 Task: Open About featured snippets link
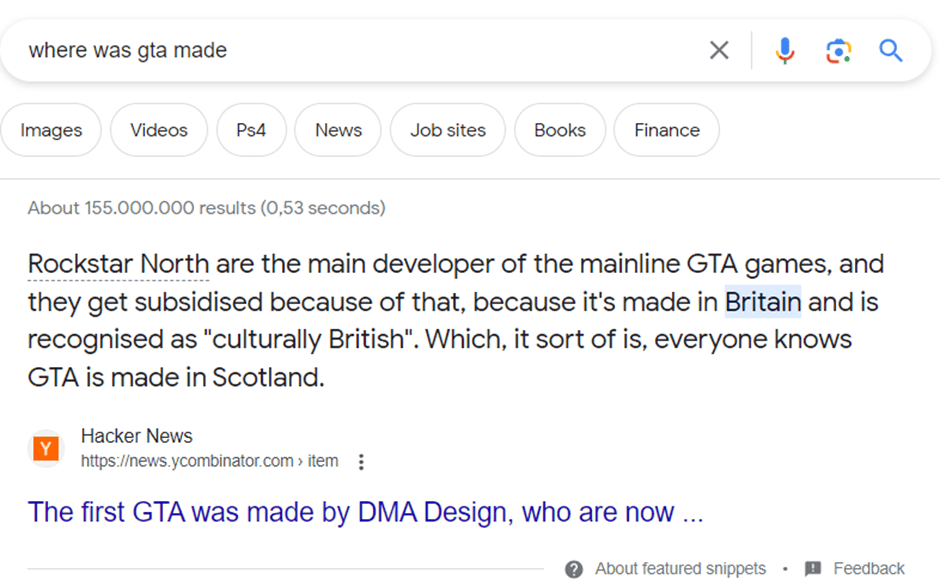point(680,569)
